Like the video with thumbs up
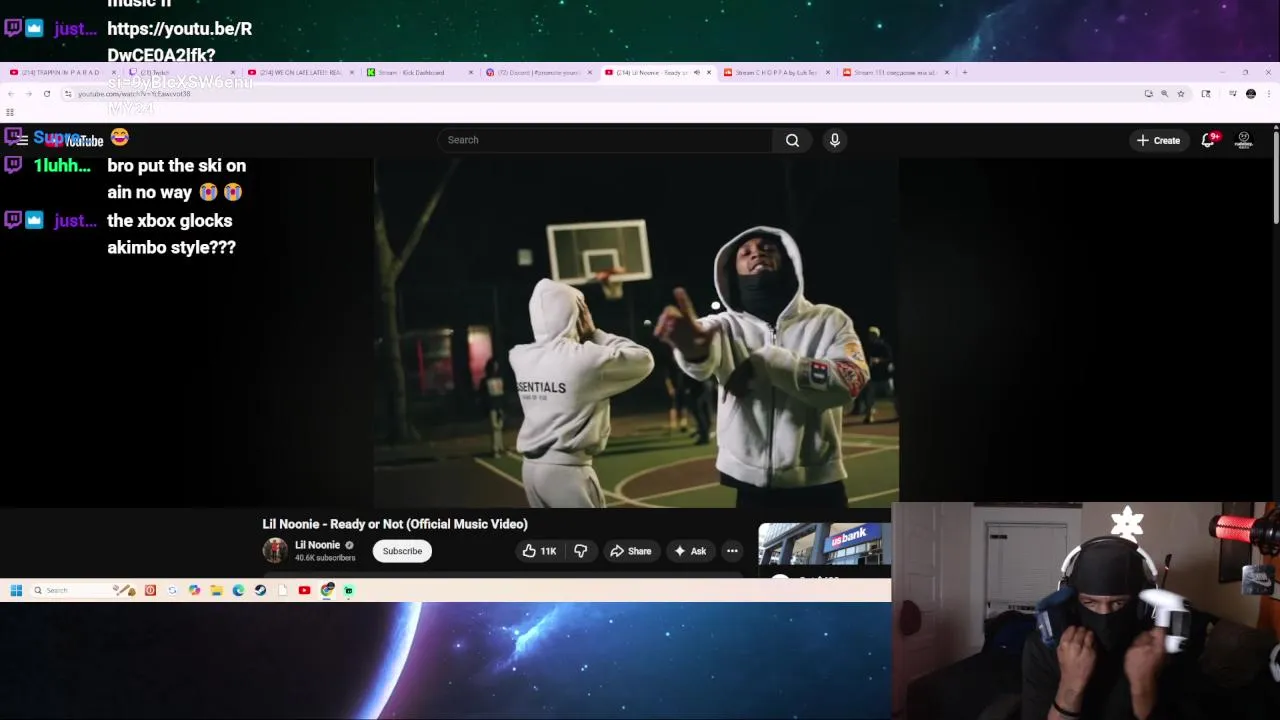Viewport: 1280px width, 720px height. (539, 551)
